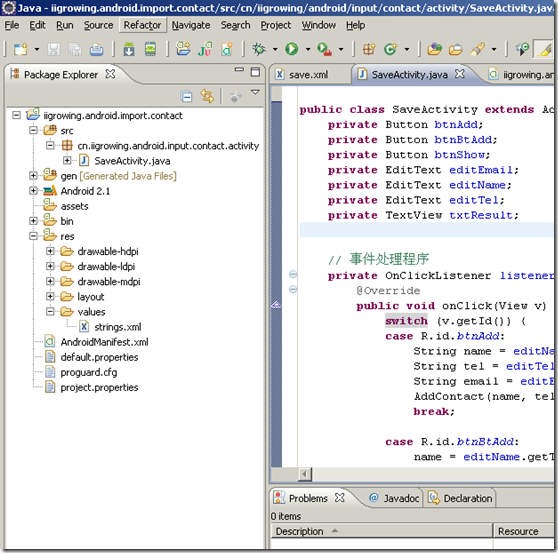
Task: Collapse the values folder node
Action: click(50, 312)
